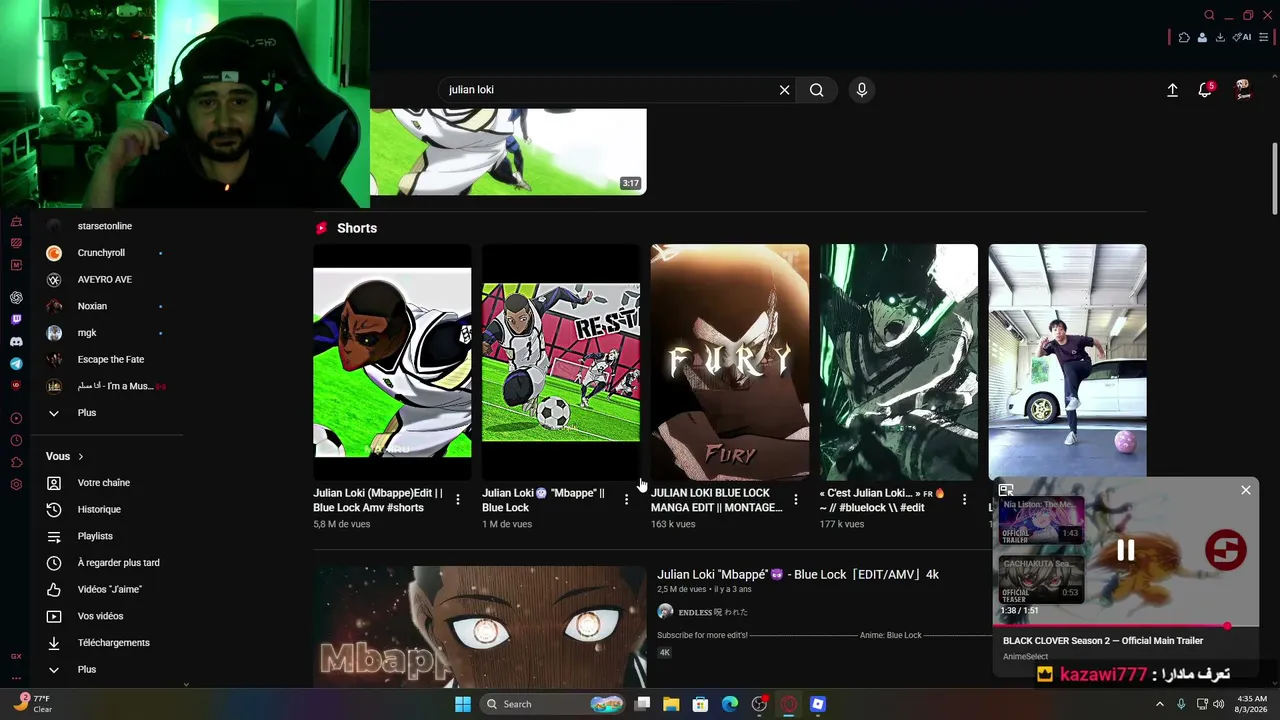Play the Julian Loki (Mbappe)Edit short thumbnail
Screen dimensions: 1280x720
point(392,362)
